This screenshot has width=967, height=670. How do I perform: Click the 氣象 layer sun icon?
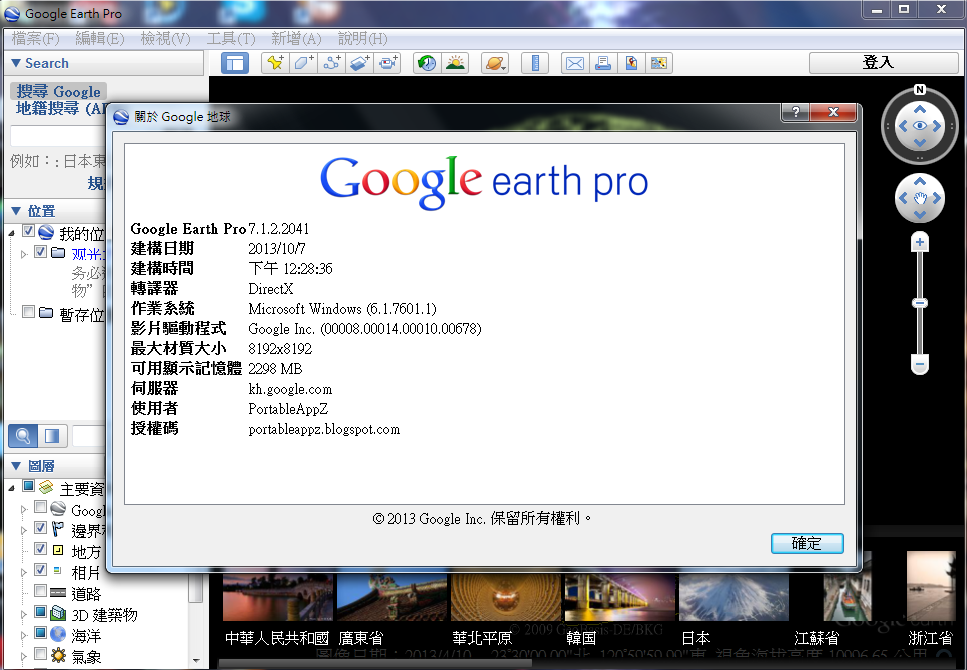[x=58, y=655]
